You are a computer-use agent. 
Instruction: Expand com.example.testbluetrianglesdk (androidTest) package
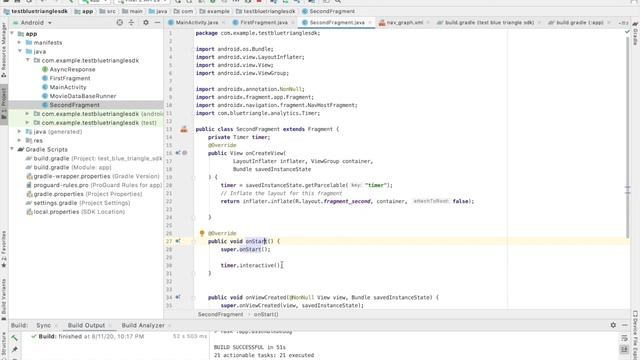pos(27,114)
